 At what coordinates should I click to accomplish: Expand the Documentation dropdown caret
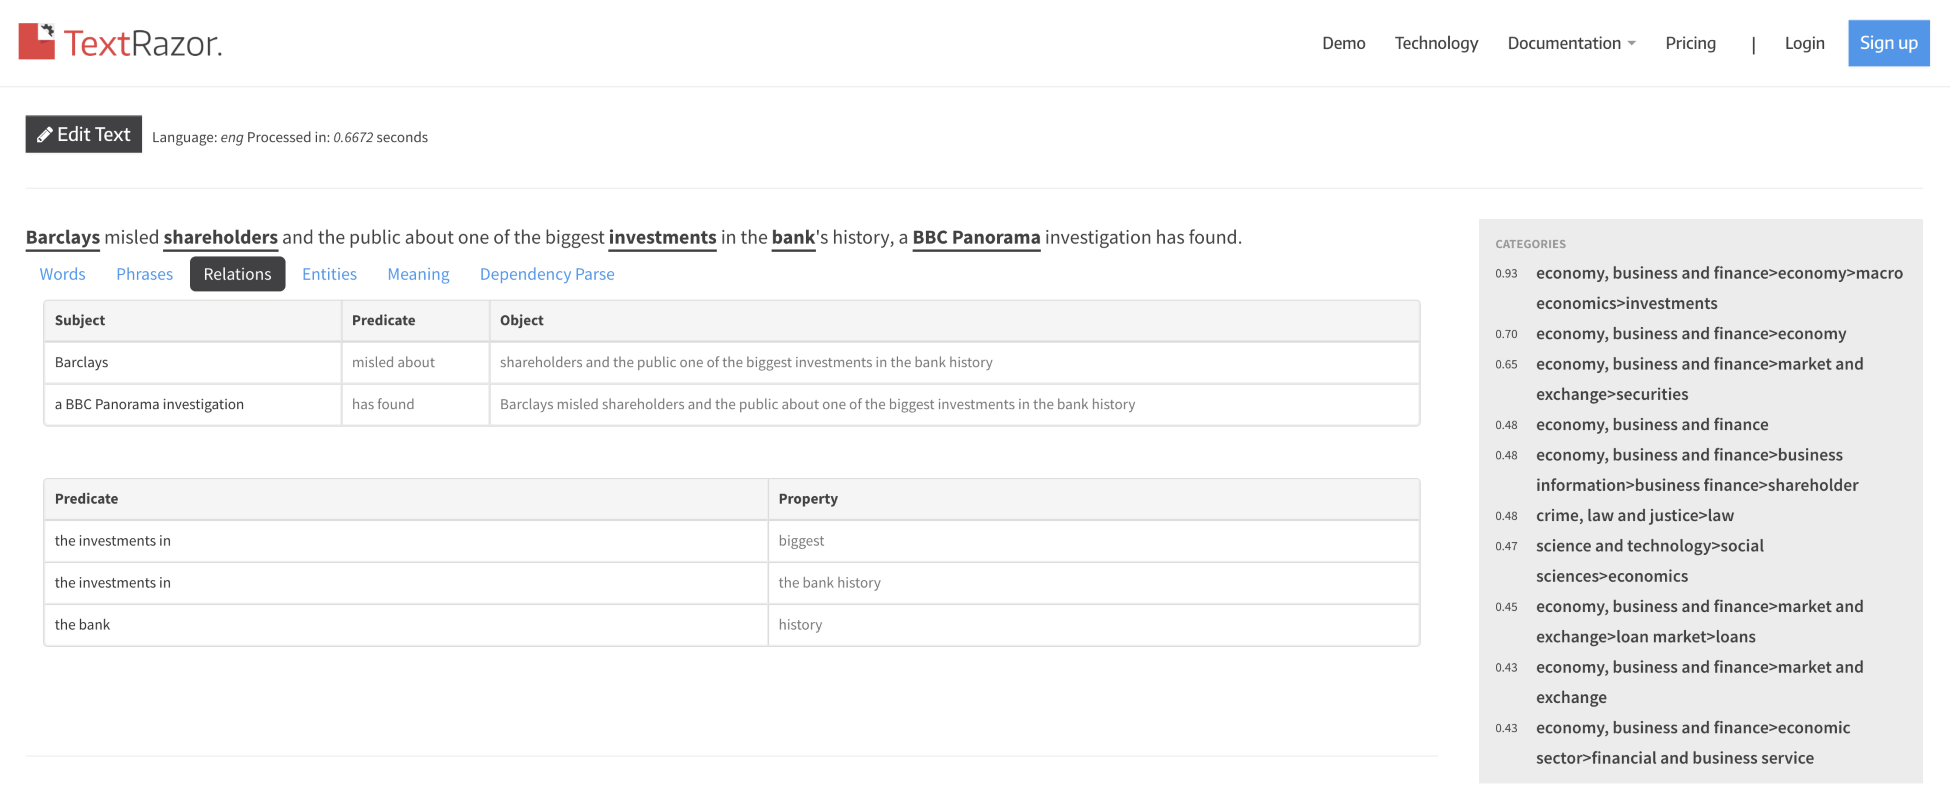(1631, 44)
